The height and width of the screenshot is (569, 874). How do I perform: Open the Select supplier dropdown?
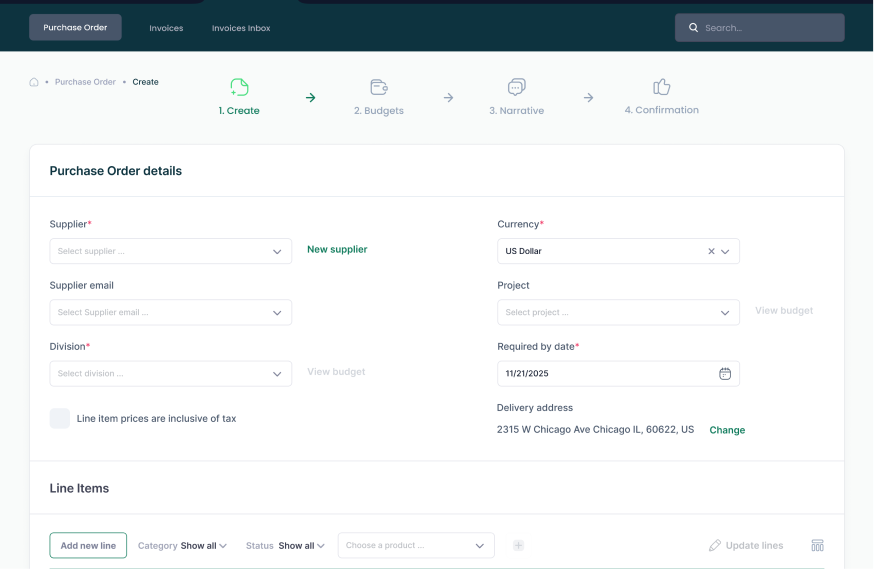171,251
